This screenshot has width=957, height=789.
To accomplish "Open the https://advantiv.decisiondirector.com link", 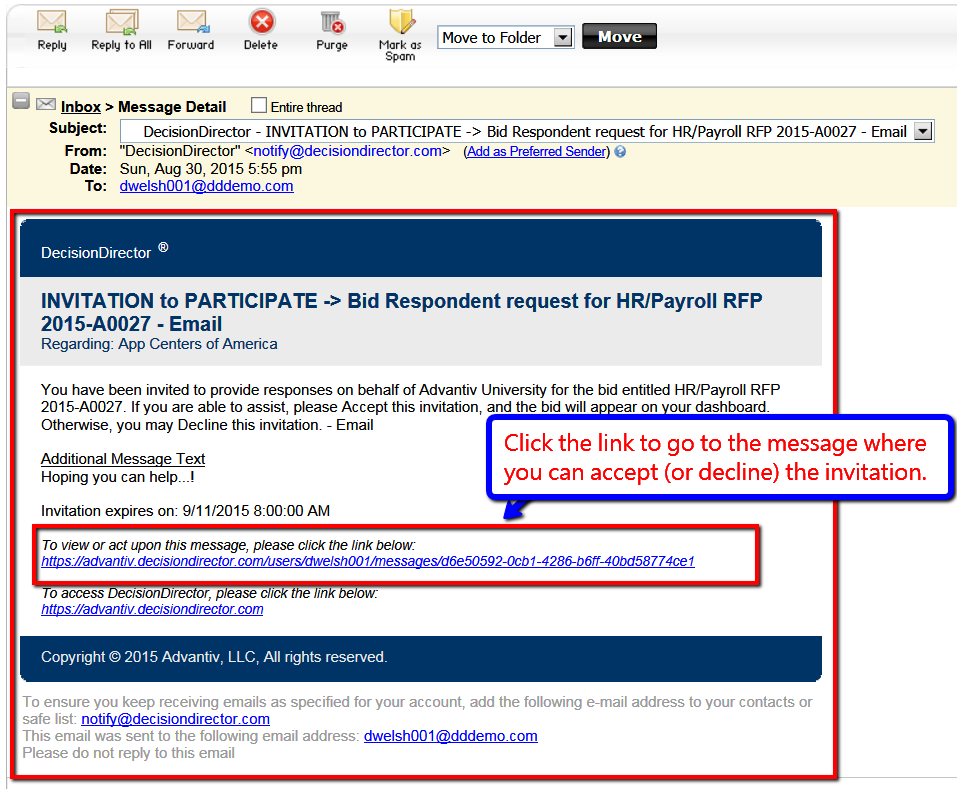I will [152, 609].
